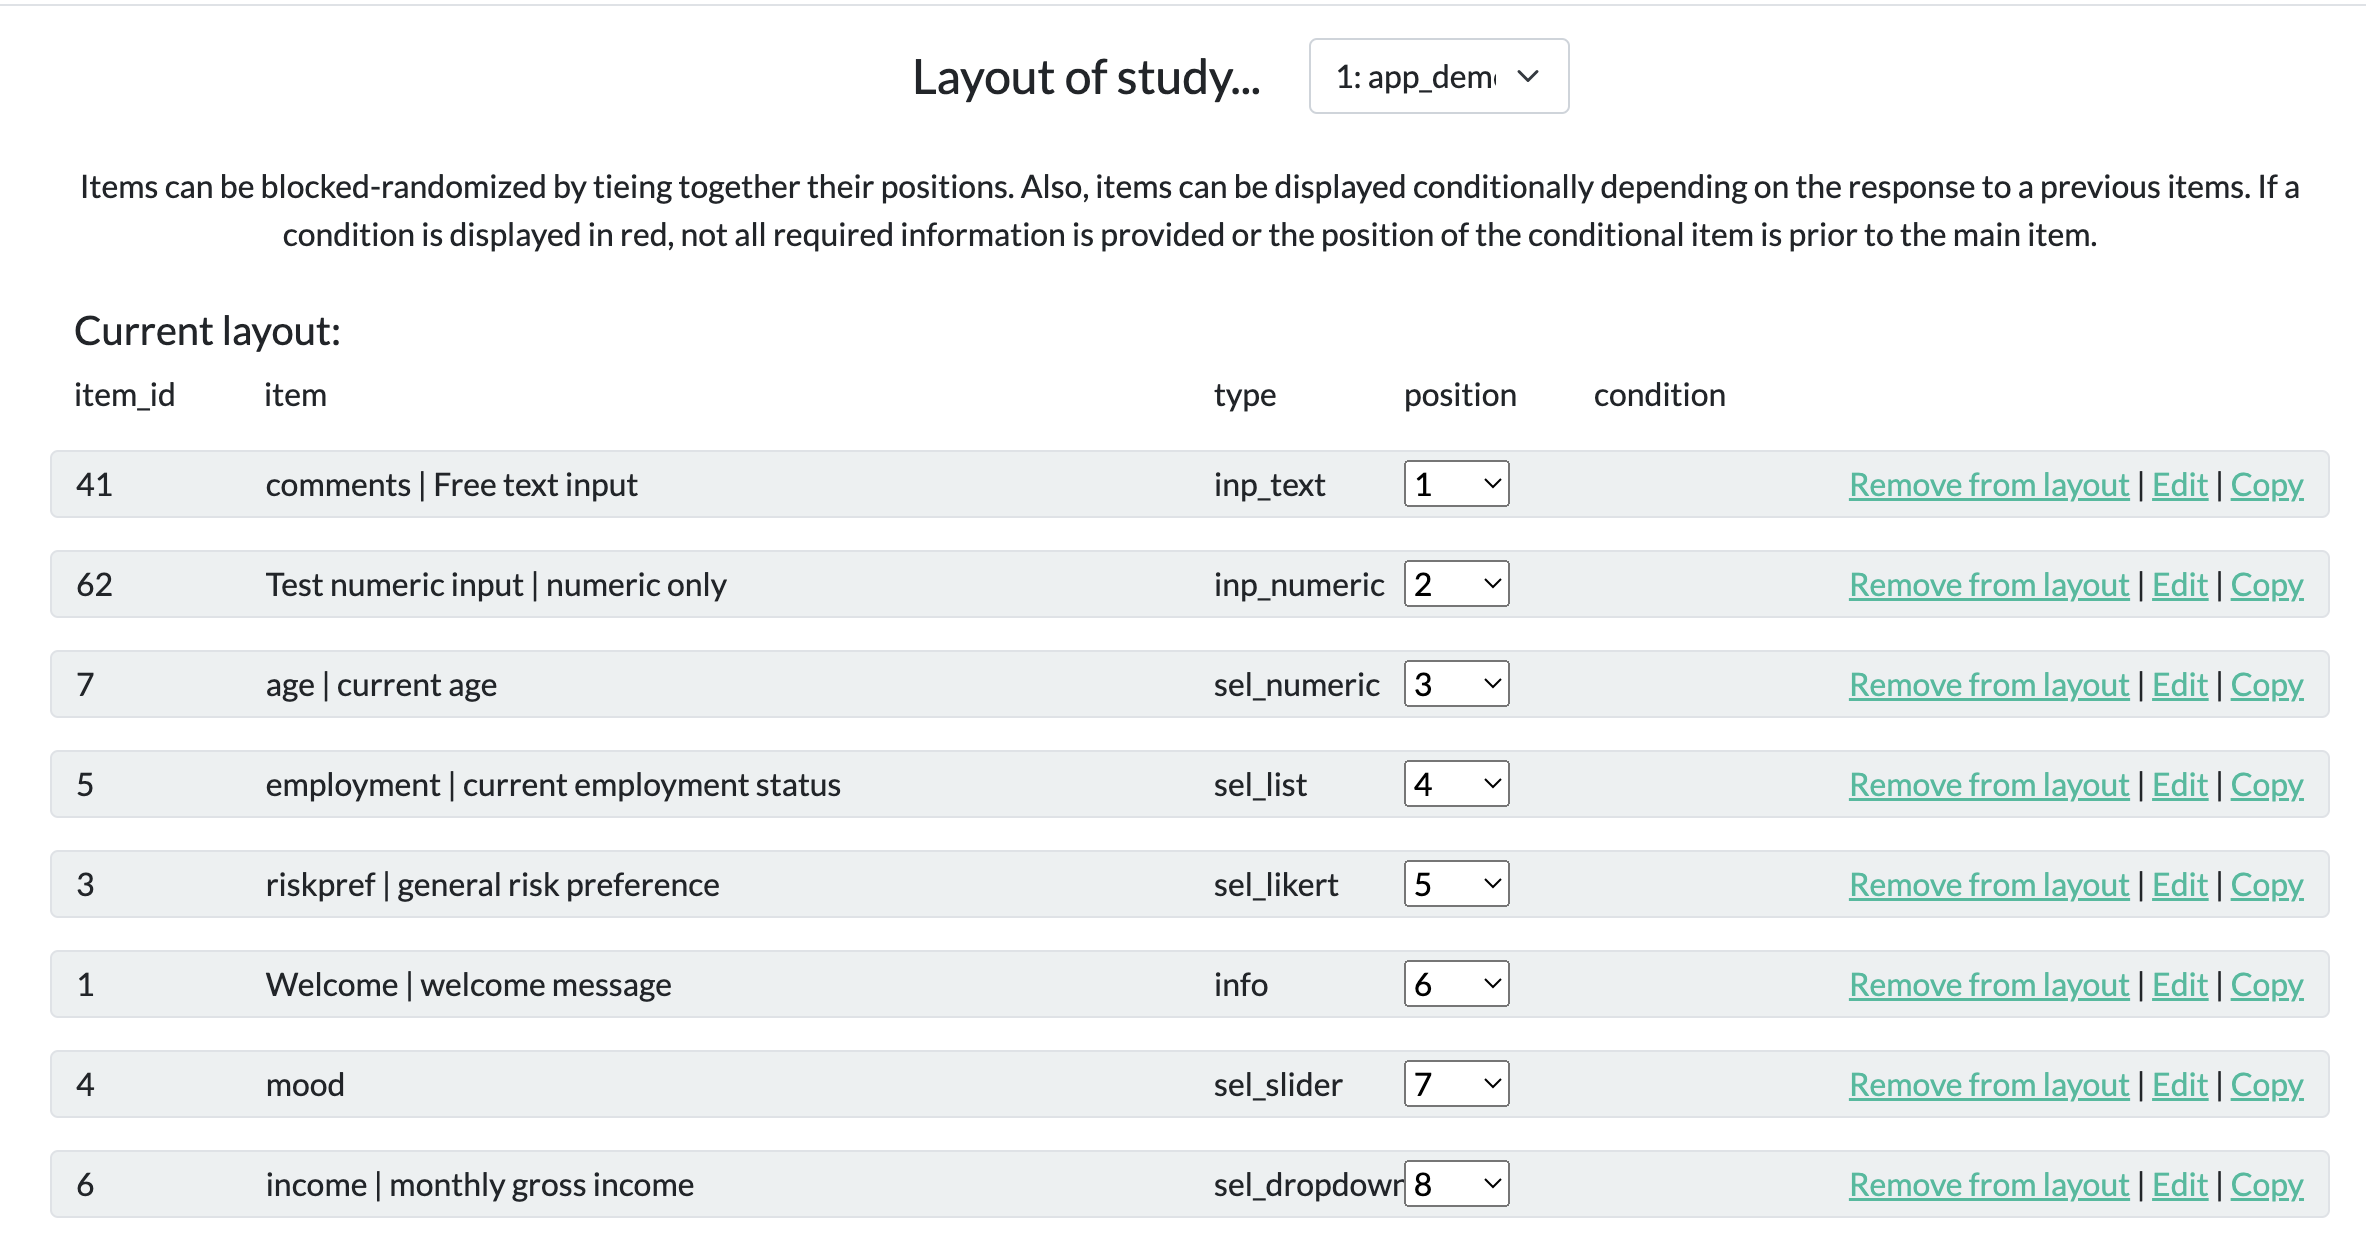Click the 'condition' column header
This screenshot has width=2366, height=1254.
1659,395
